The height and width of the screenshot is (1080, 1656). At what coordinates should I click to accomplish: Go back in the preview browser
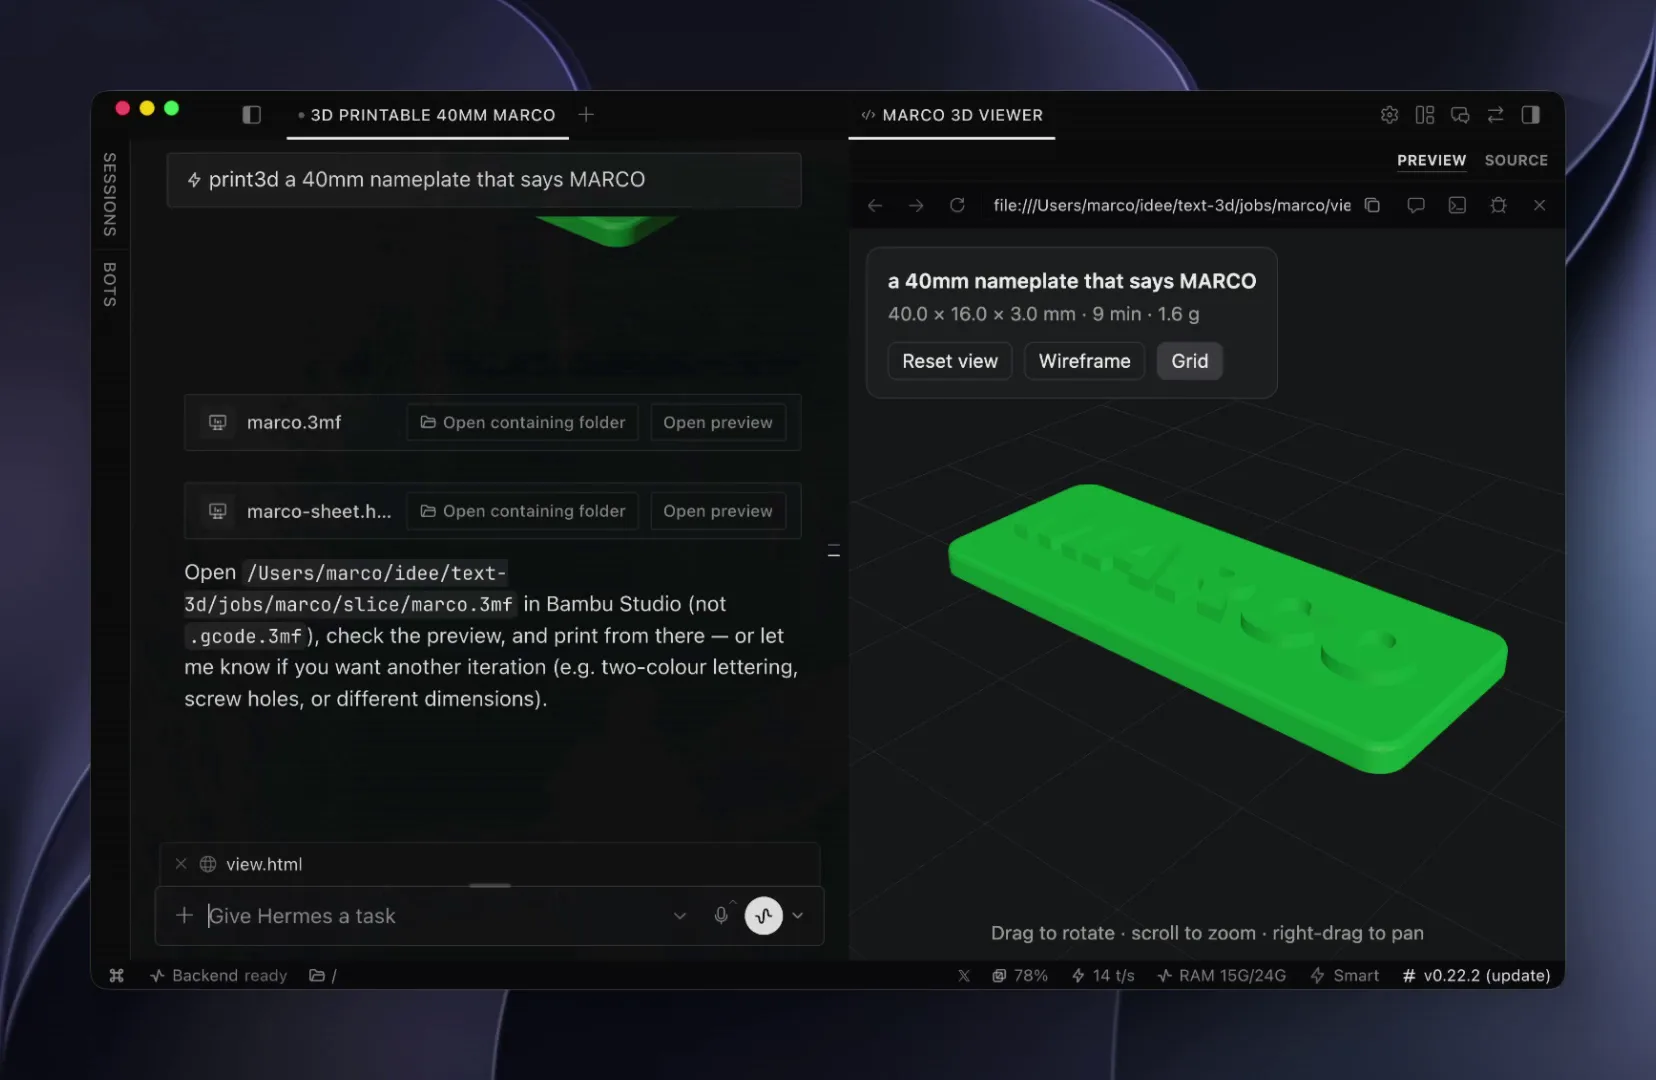coord(875,205)
